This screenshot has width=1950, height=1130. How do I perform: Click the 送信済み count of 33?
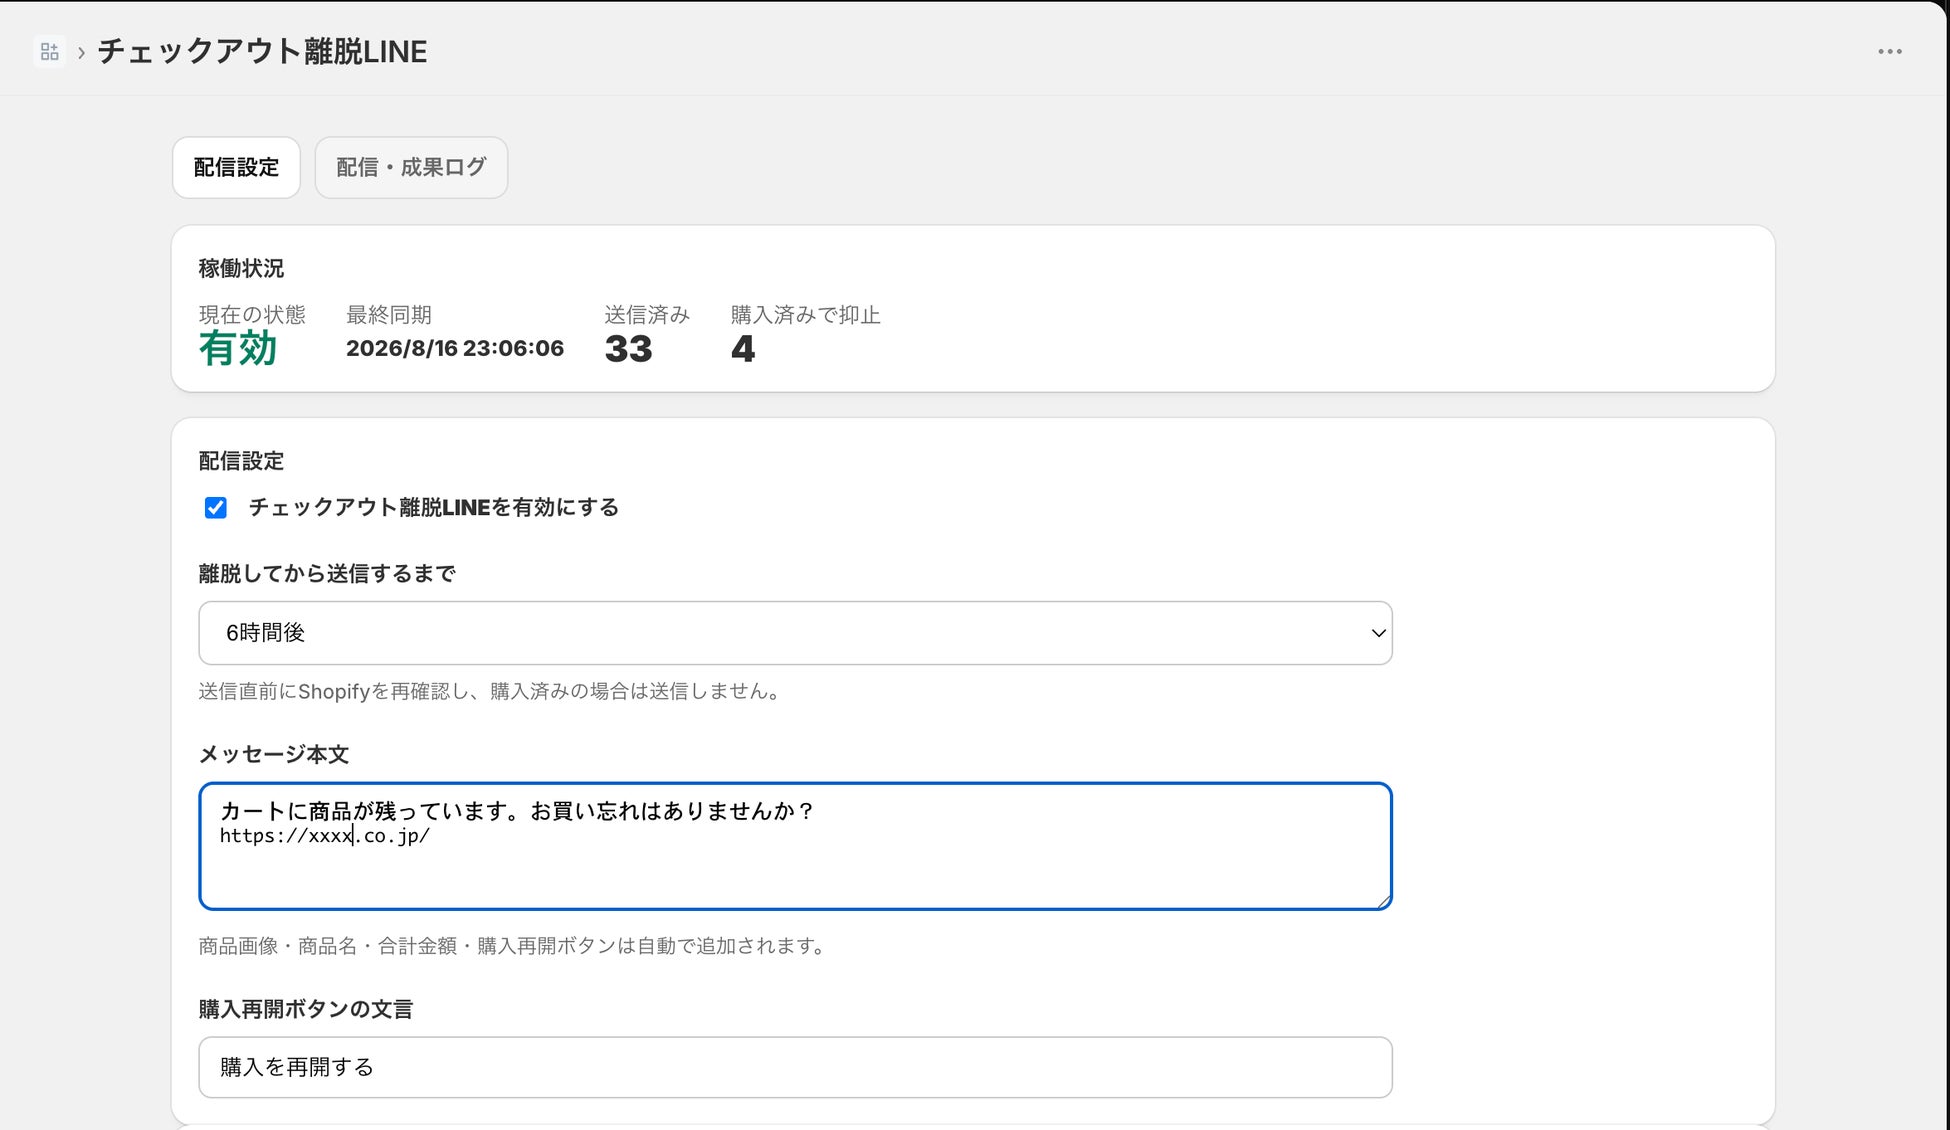click(x=629, y=349)
